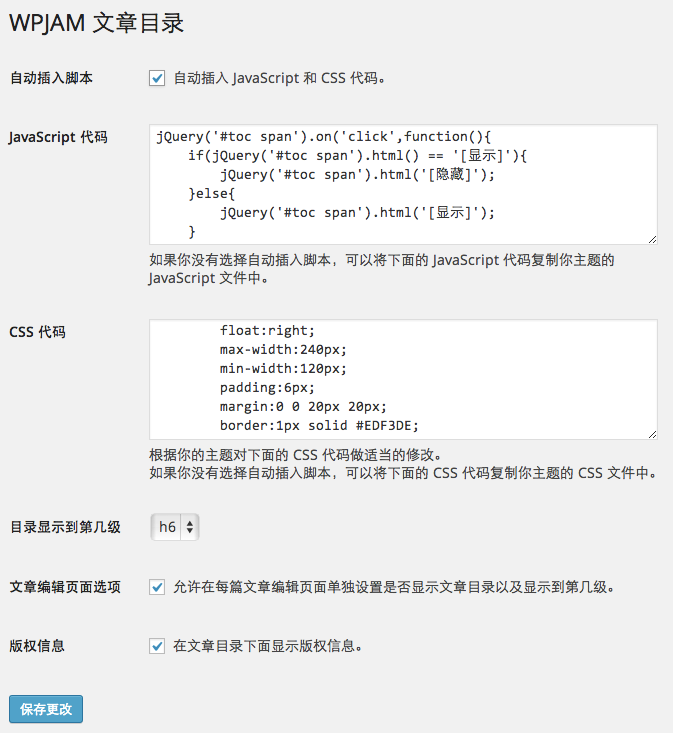The image size is (673, 733).
Task: Disable the 版权信息 display checkbox
Action: [157, 646]
